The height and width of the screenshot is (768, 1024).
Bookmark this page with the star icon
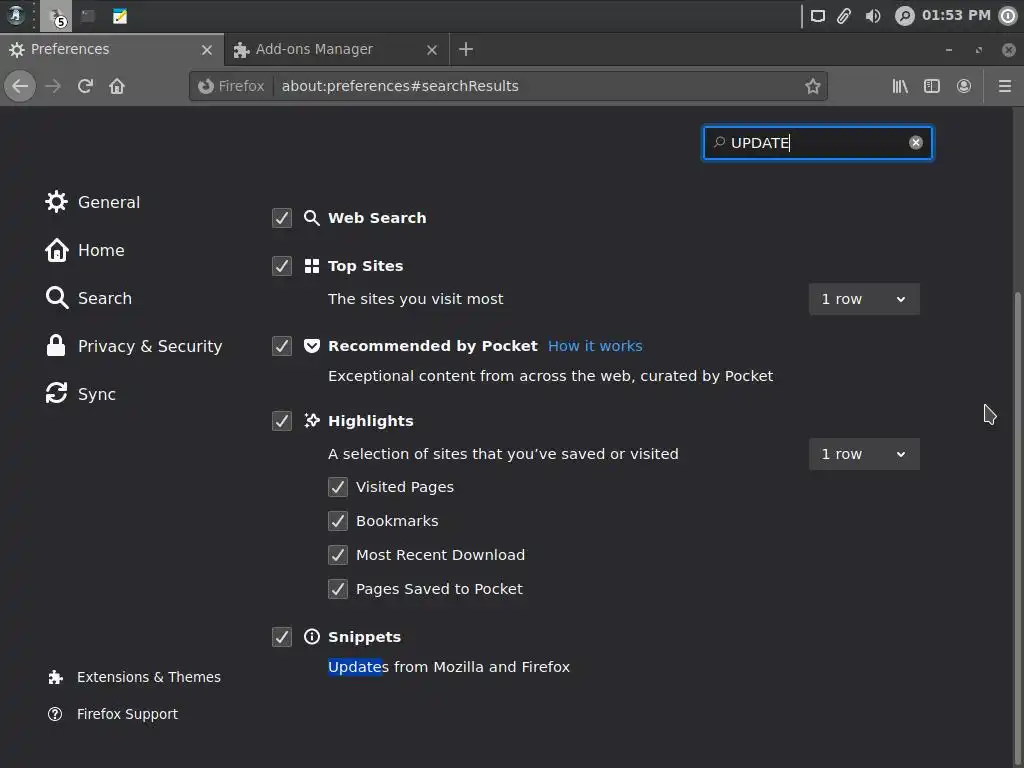coord(813,86)
